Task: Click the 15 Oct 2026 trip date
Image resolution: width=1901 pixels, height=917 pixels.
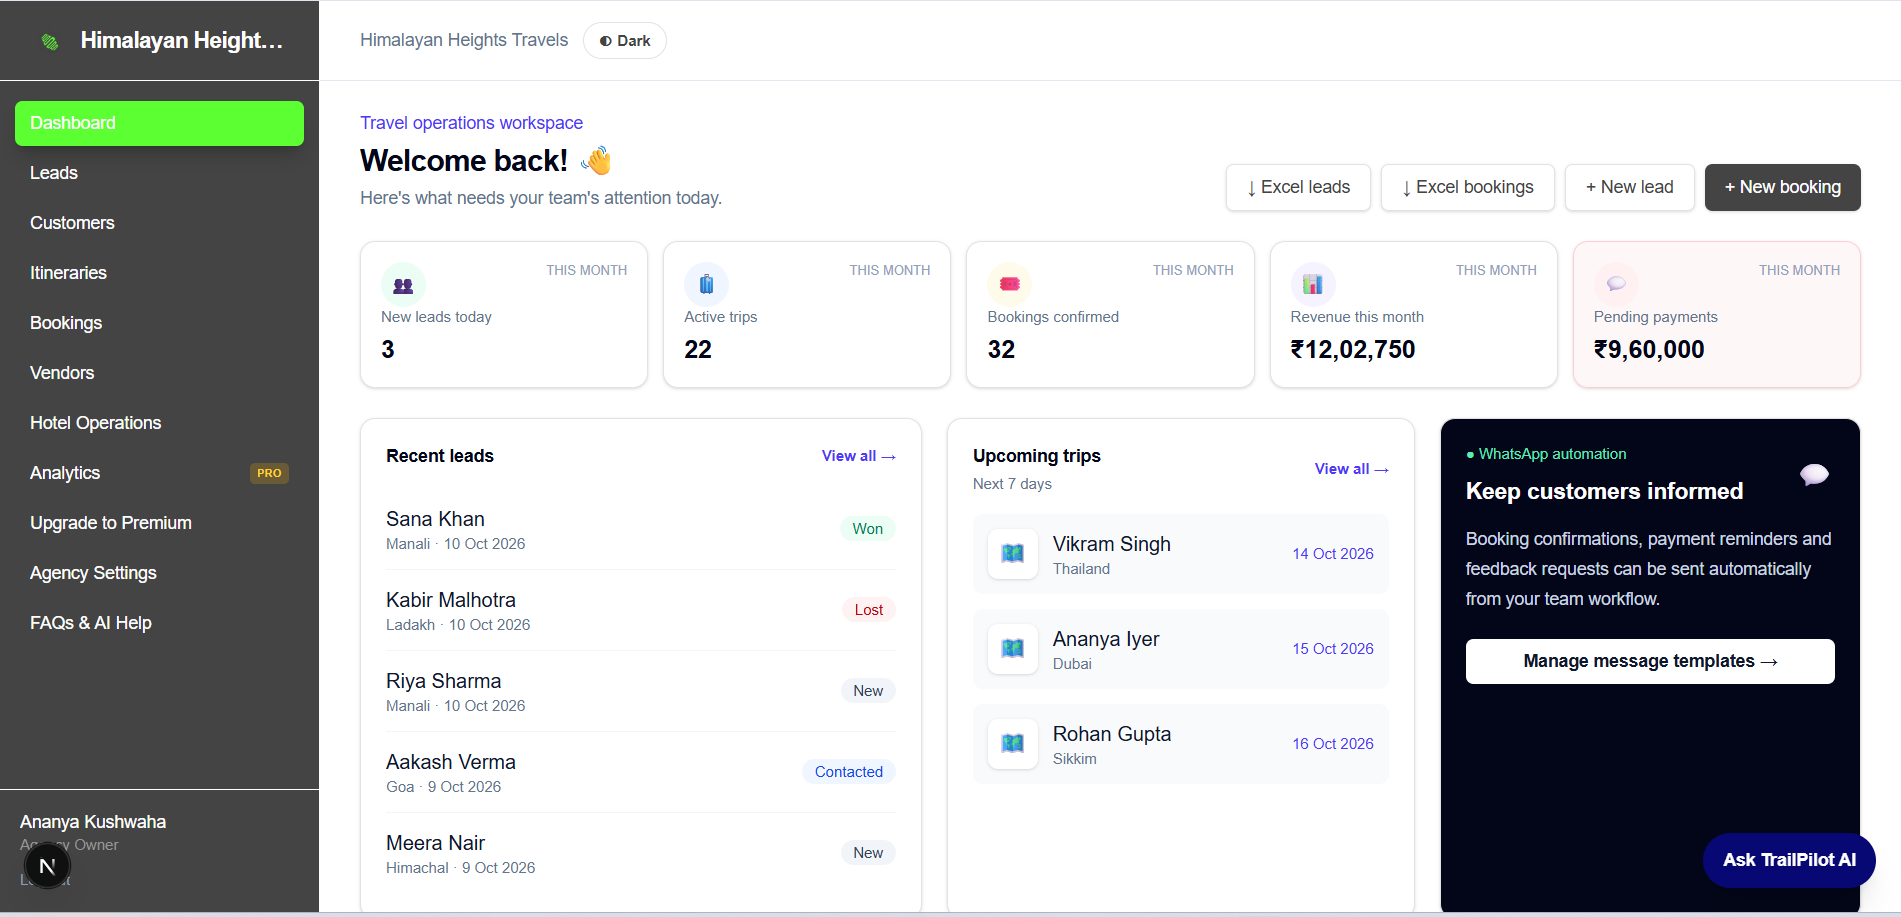Action: tap(1332, 649)
